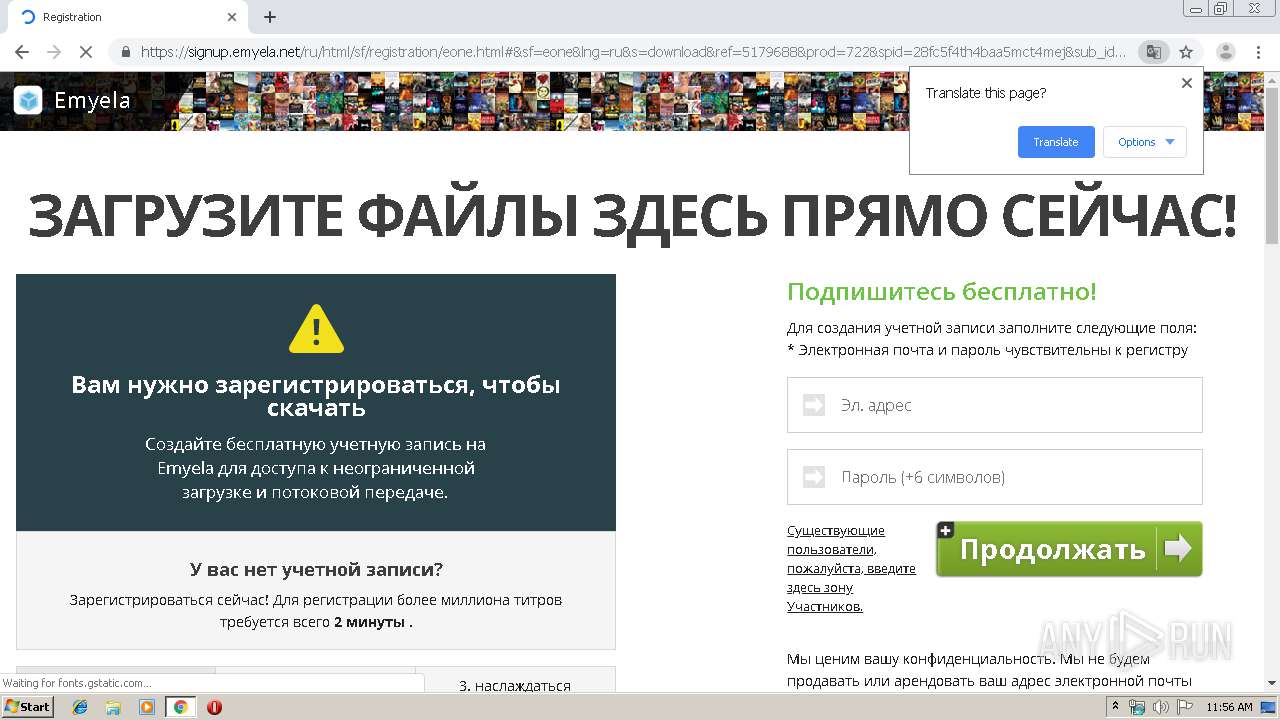
Task: Click the 11:56 AM clock
Action: pyautogui.click(x=1229, y=707)
